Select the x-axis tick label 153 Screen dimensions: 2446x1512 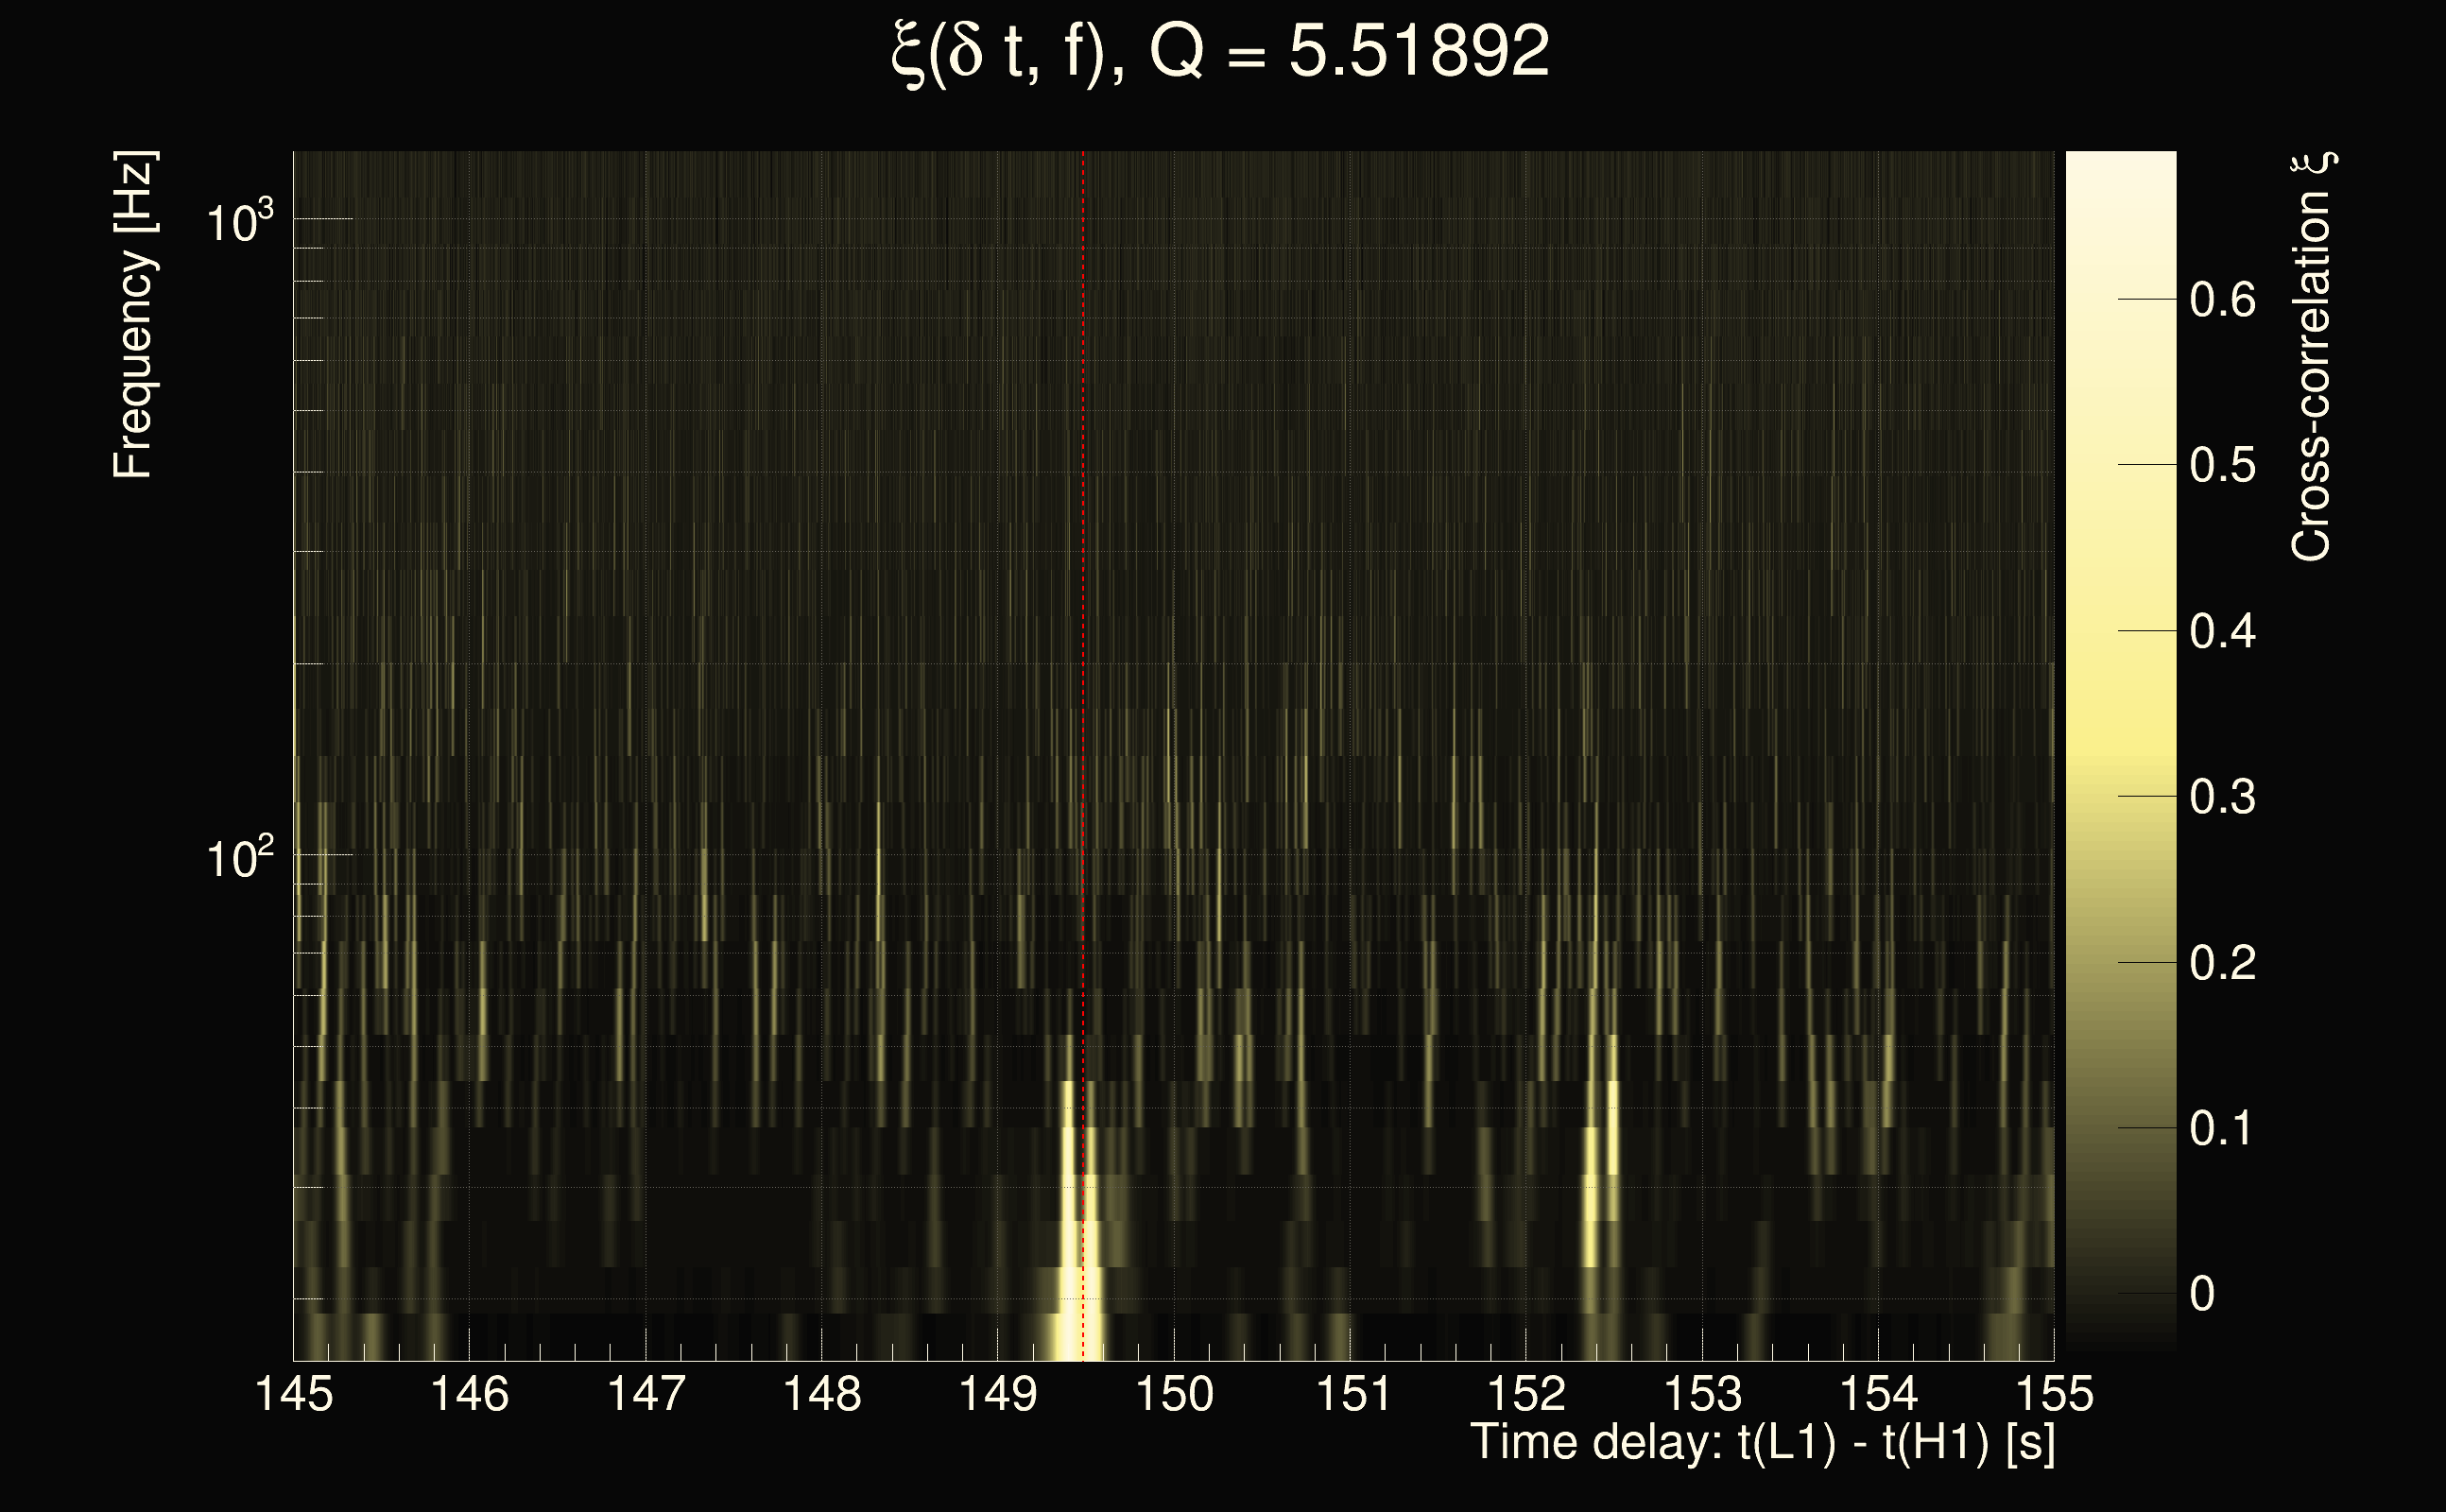pyautogui.click(x=1702, y=1393)
